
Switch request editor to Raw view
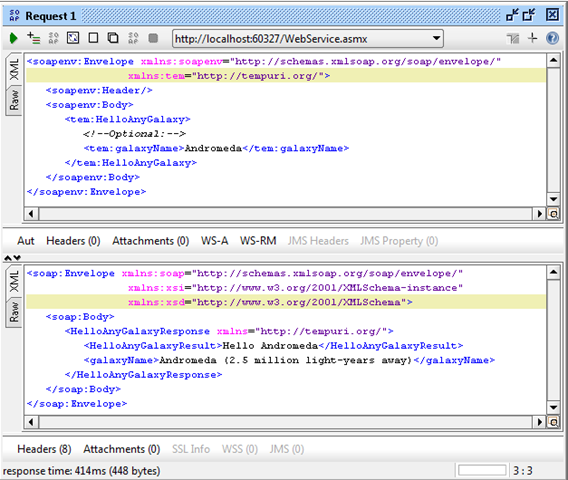click(14, 100)
